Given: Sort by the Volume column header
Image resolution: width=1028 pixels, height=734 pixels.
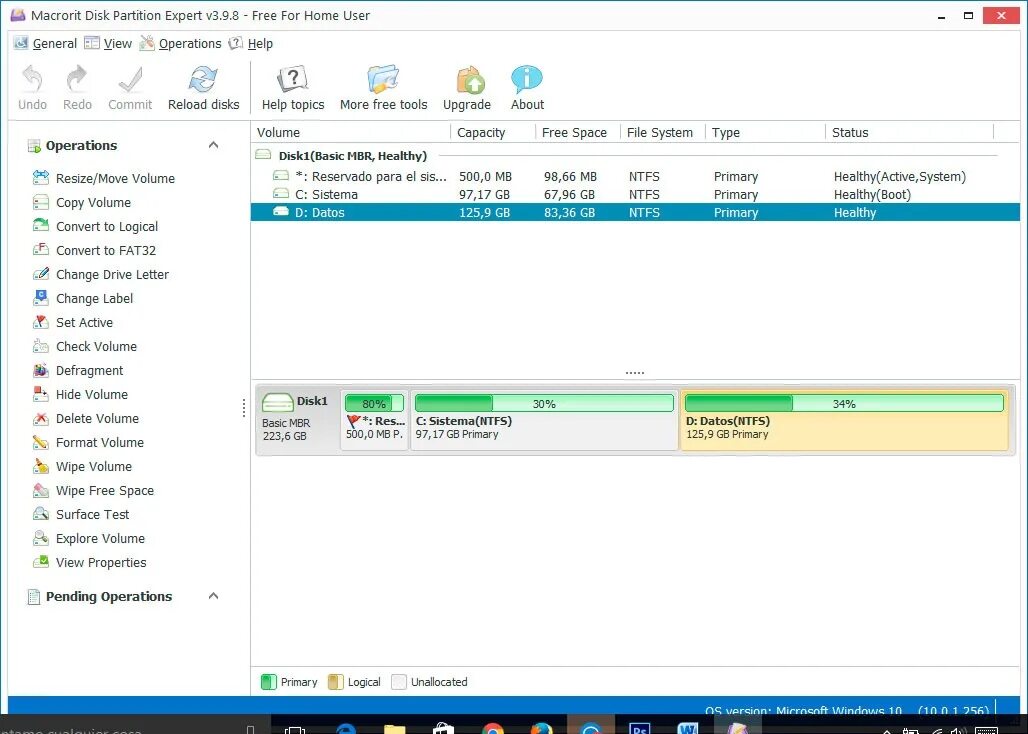Looking at the screenshot, I should click(351, 132).
